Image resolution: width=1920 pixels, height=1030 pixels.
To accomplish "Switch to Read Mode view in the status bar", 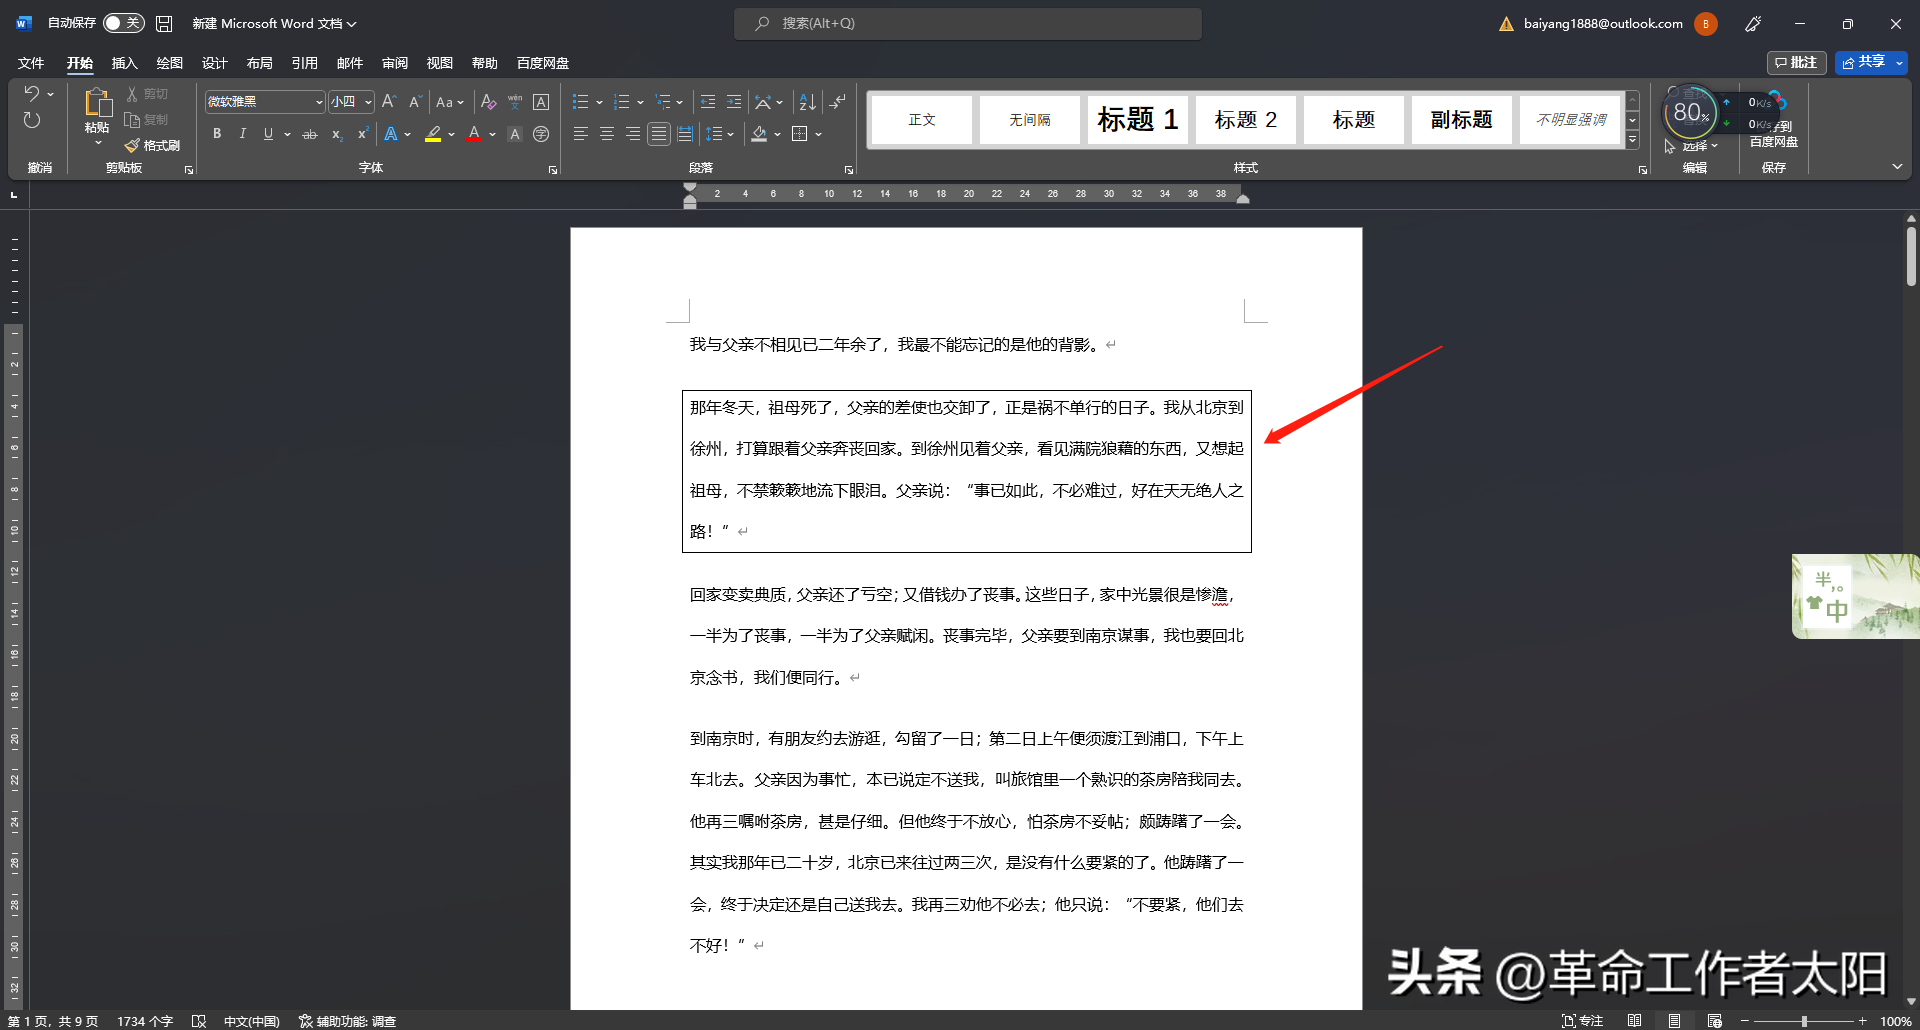I will click(x=1634, y=1021).
